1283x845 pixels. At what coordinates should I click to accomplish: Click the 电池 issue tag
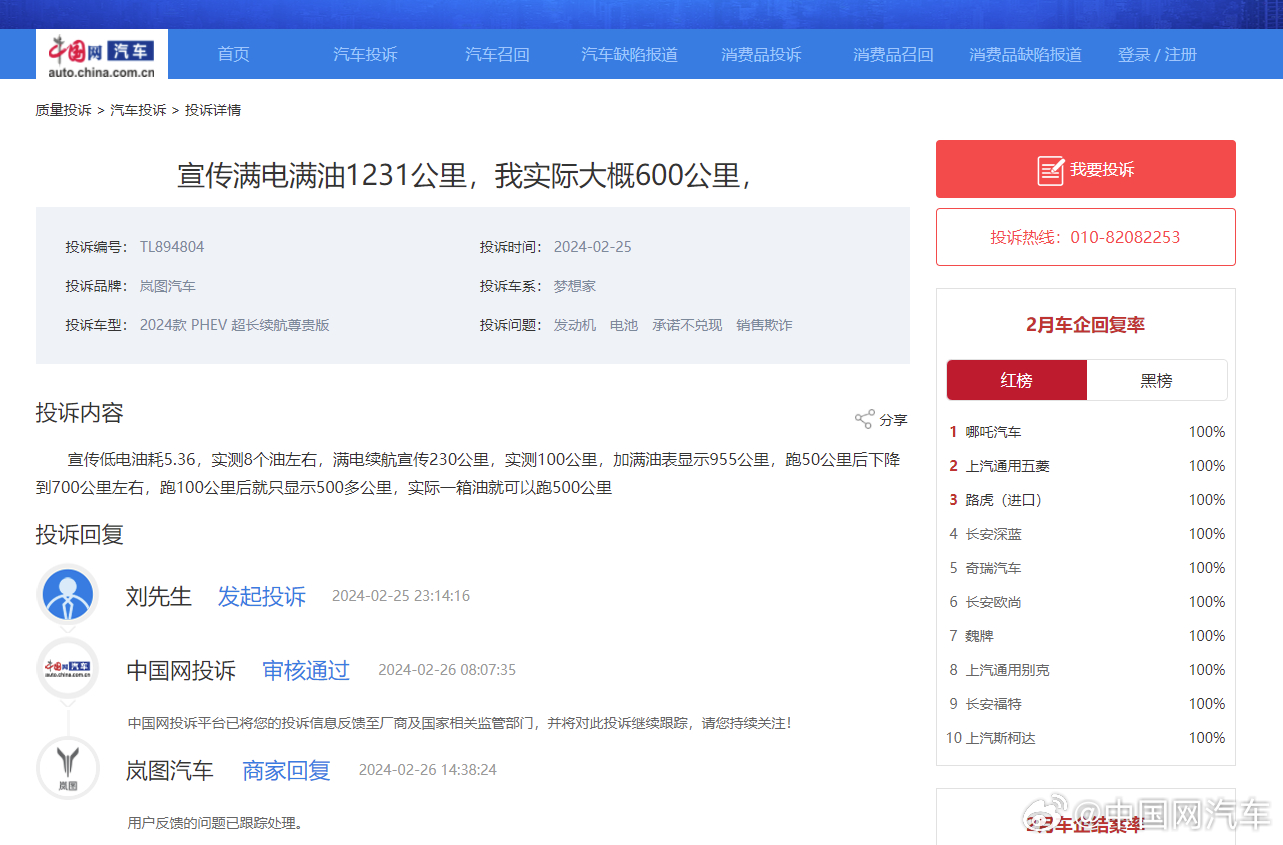pos(624,325)
